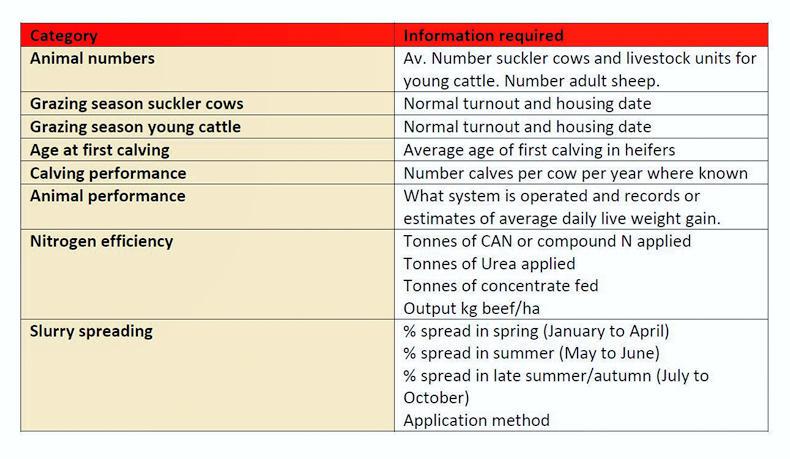Select the "Output kg beef/ha" line
The height and width of the screenshot is (459, 790).
[473, 309]
